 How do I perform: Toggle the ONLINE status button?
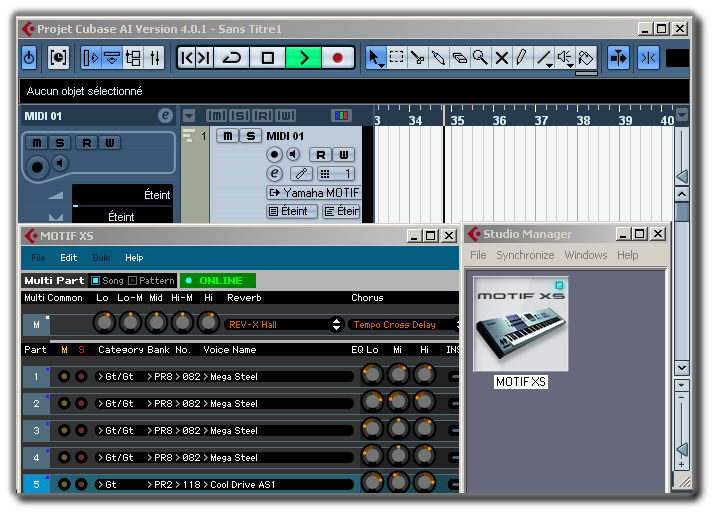tap(218, 281)
